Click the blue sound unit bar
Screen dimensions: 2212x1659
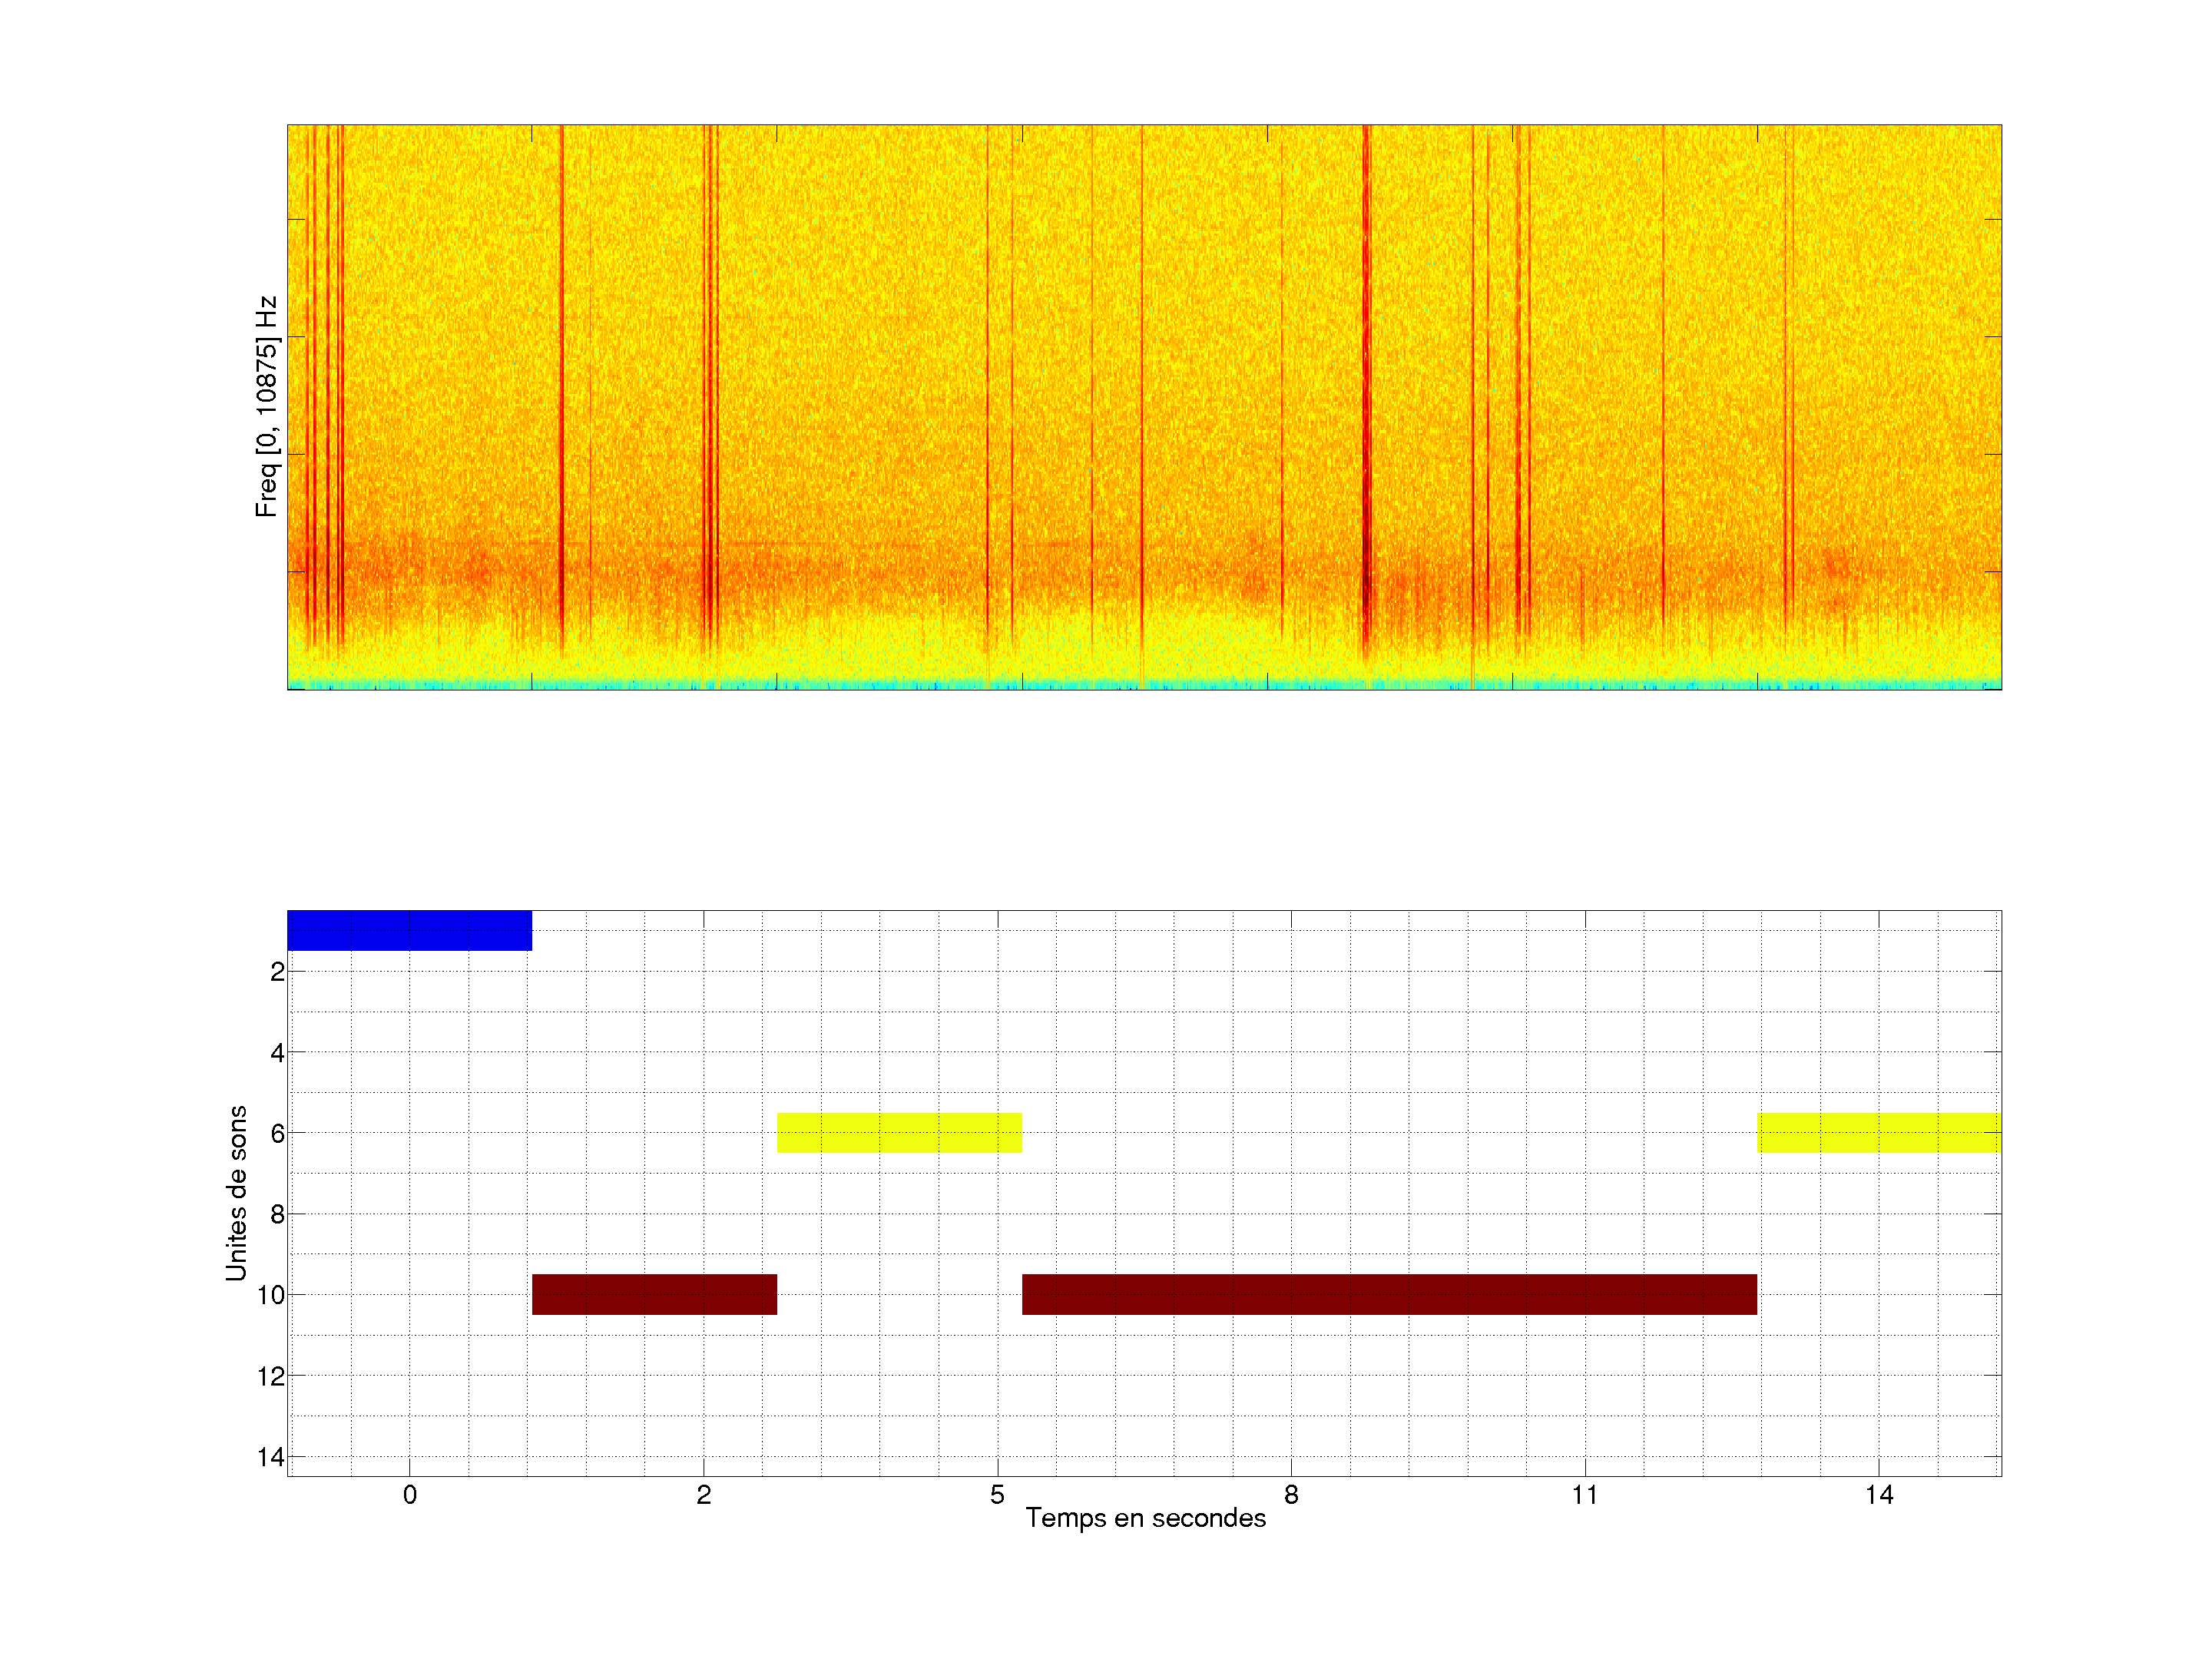pos(409,930)
